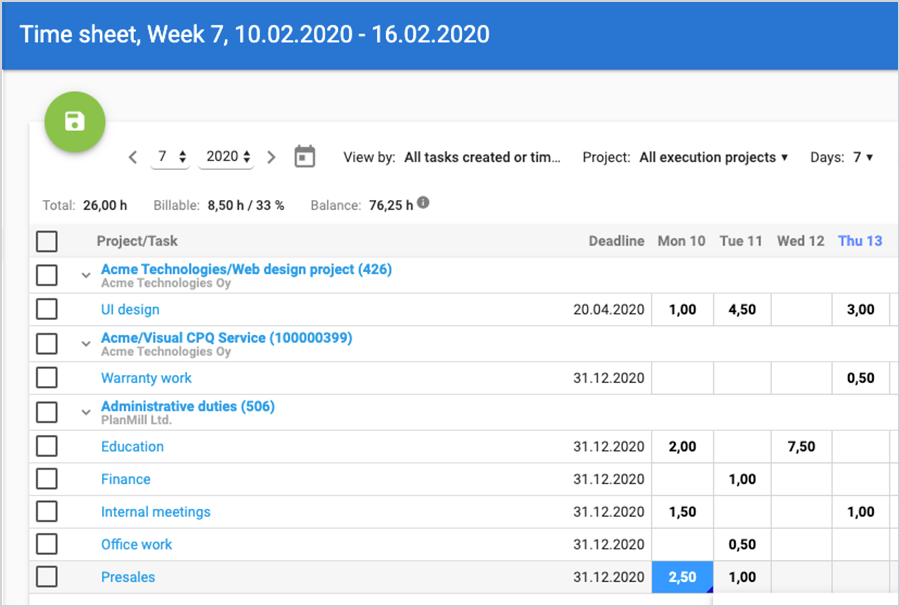Select UI design Monday 1,00 cell
Viewport: 900px width, 607px height.
coord(682,309)
